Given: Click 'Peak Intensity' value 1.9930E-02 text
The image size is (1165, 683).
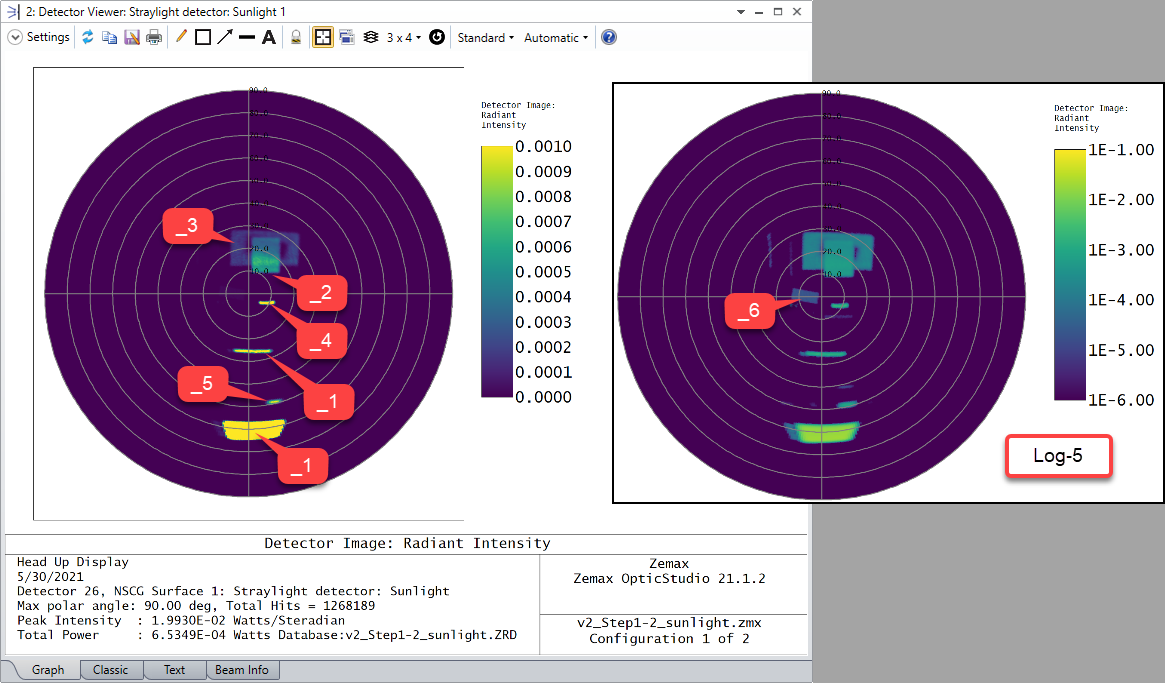Looking at the screenshot, I should pyautogui.click(x=248, y=621).
